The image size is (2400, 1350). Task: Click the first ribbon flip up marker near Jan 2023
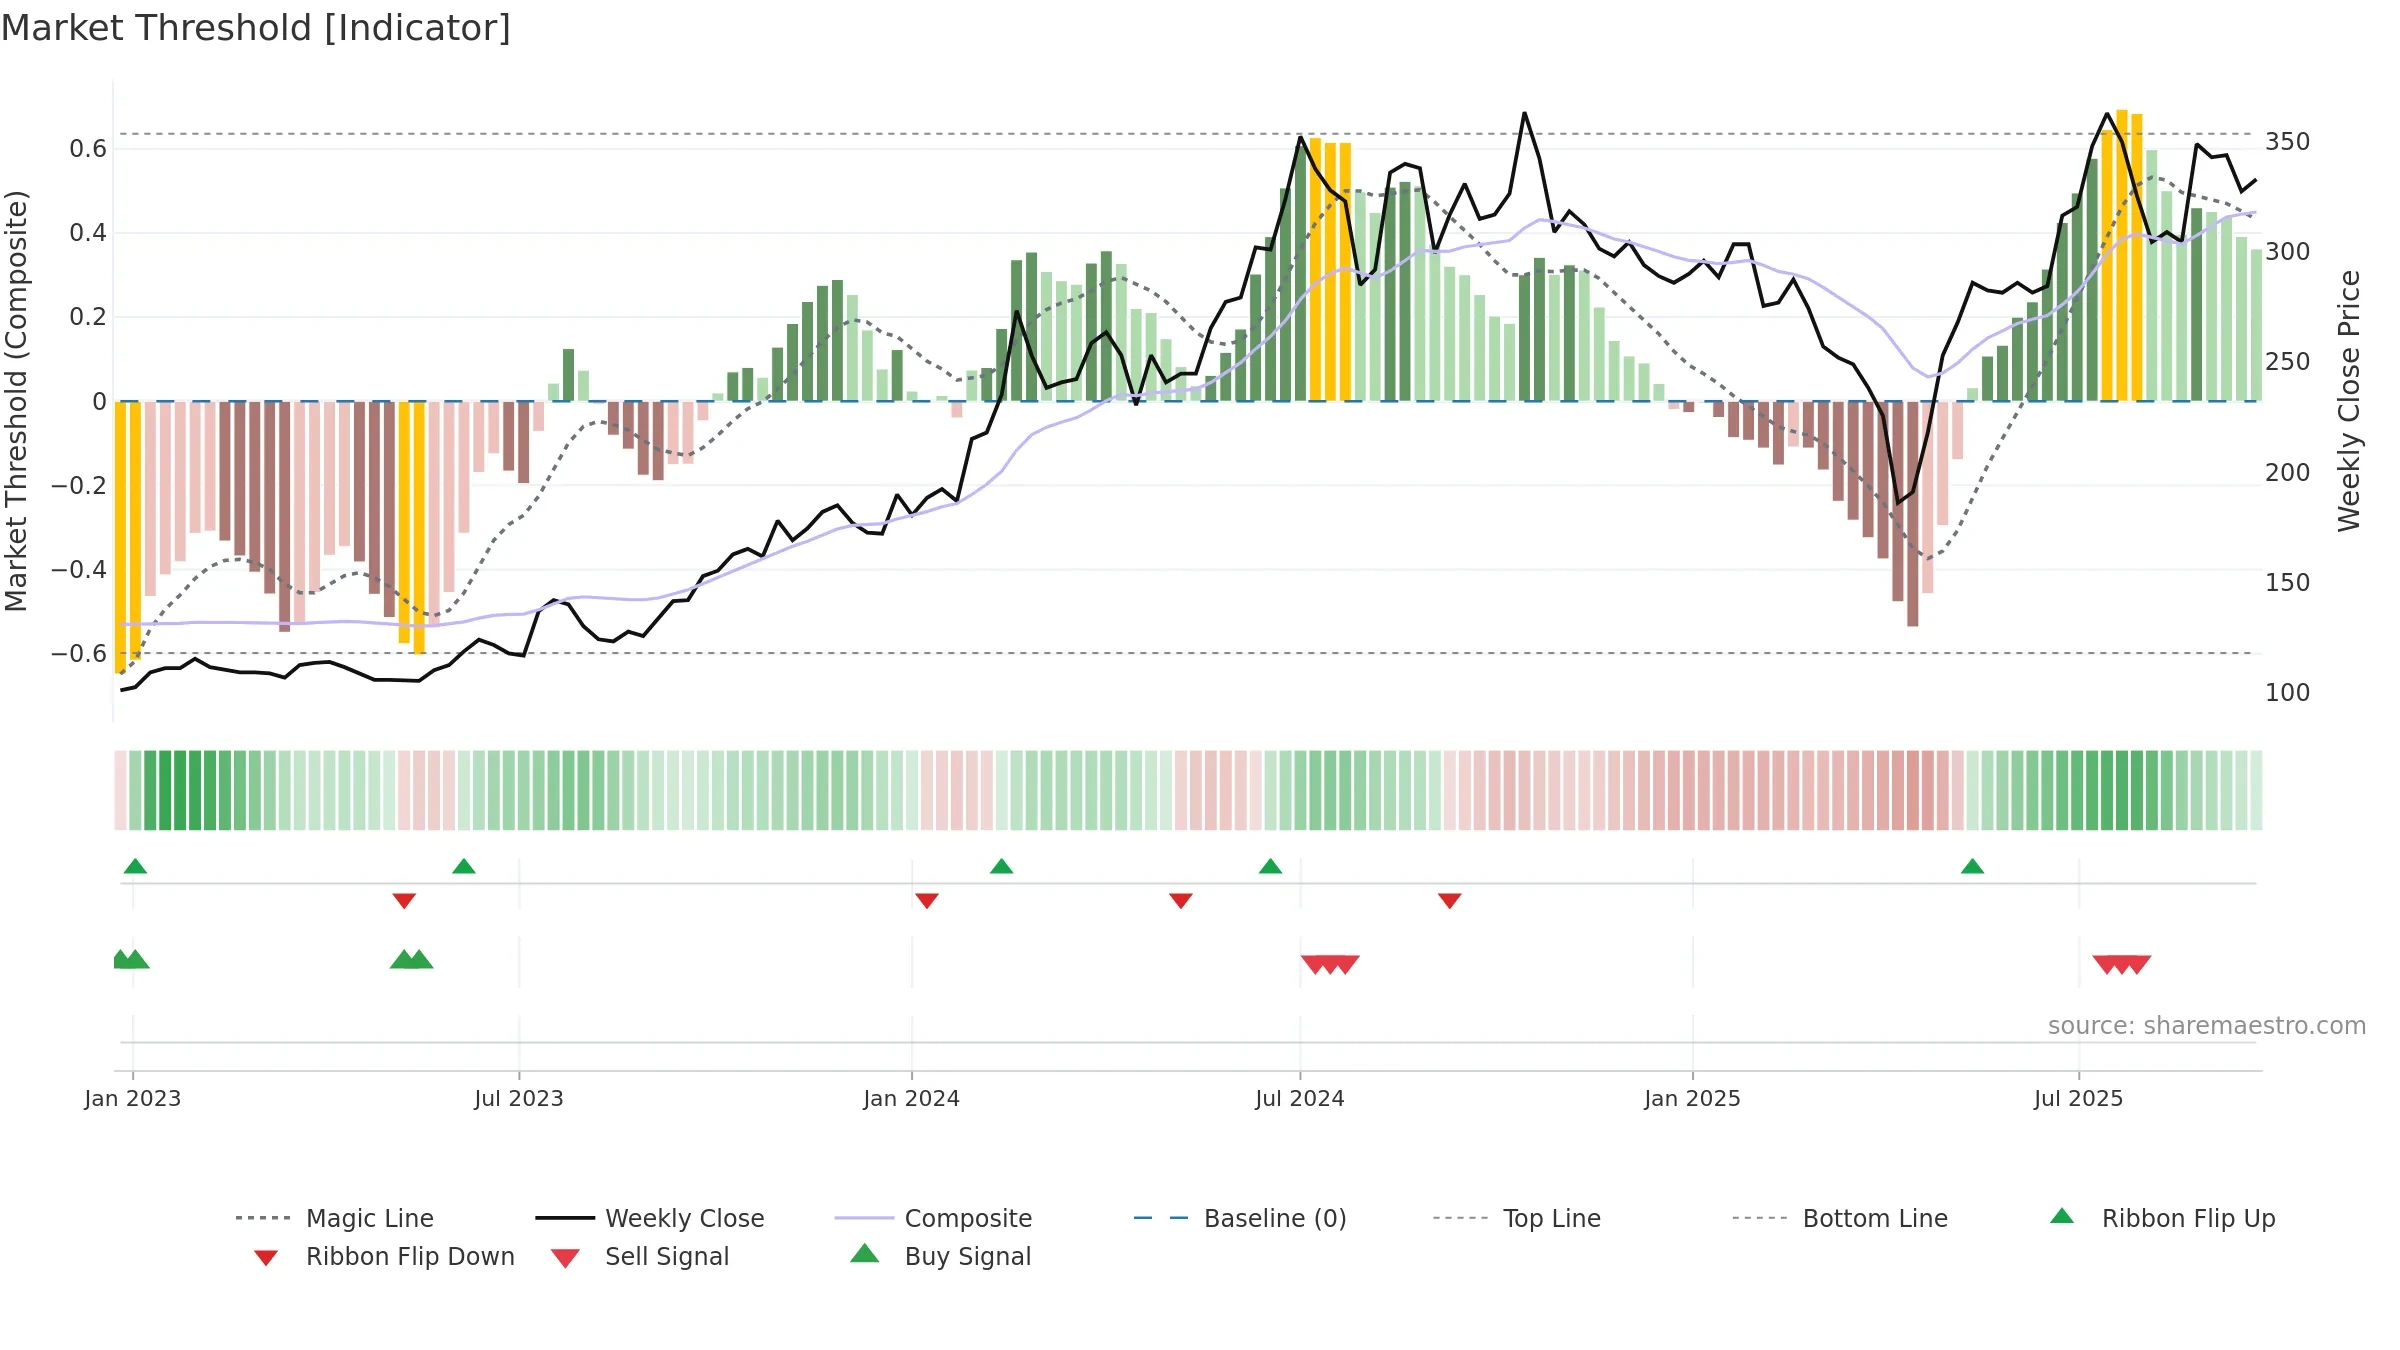point(135,866)
